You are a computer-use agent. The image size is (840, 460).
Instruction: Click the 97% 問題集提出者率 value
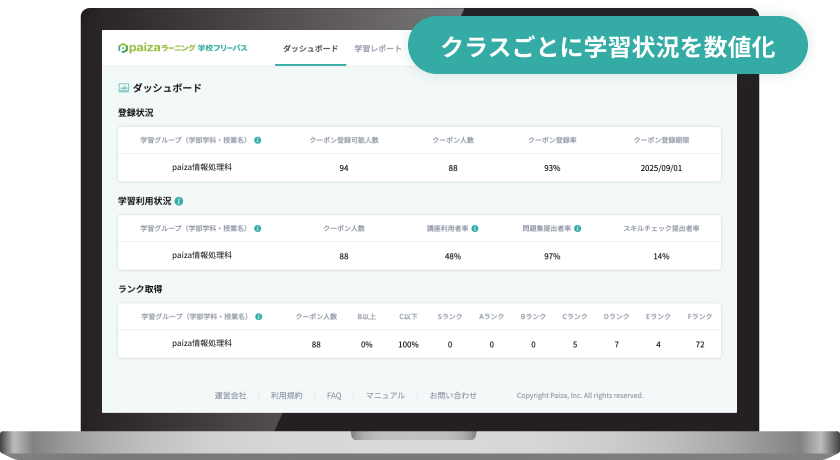552,257
